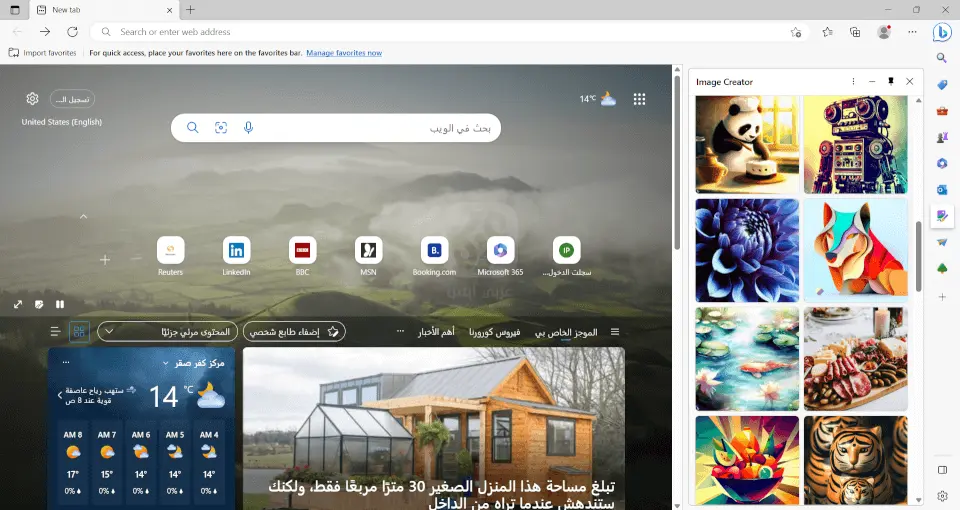Close the Image Creator panel
Viewport: 960px width, 510px height.
click(x=910, y=81)
